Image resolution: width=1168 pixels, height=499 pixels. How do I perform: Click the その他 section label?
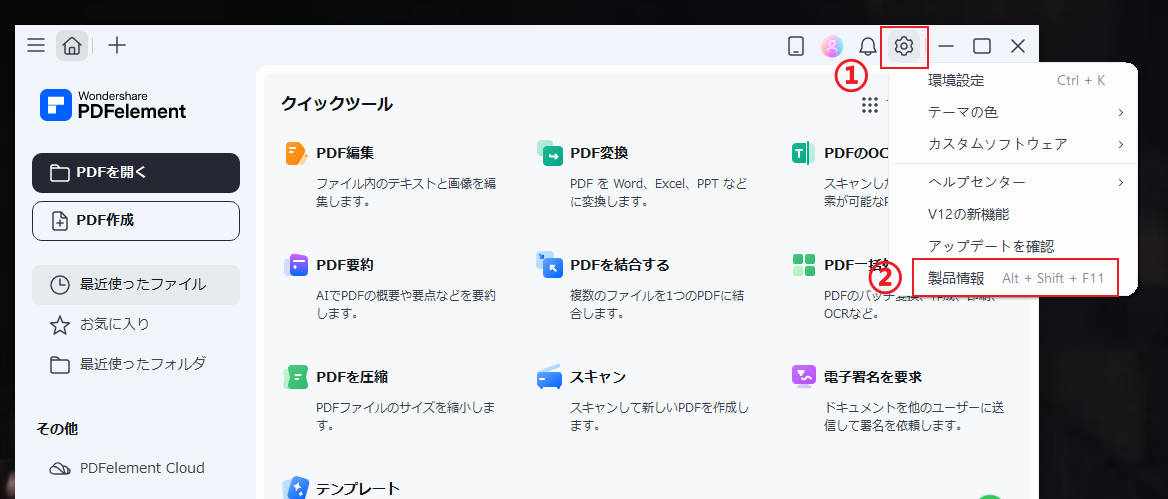tap(57, 429)
